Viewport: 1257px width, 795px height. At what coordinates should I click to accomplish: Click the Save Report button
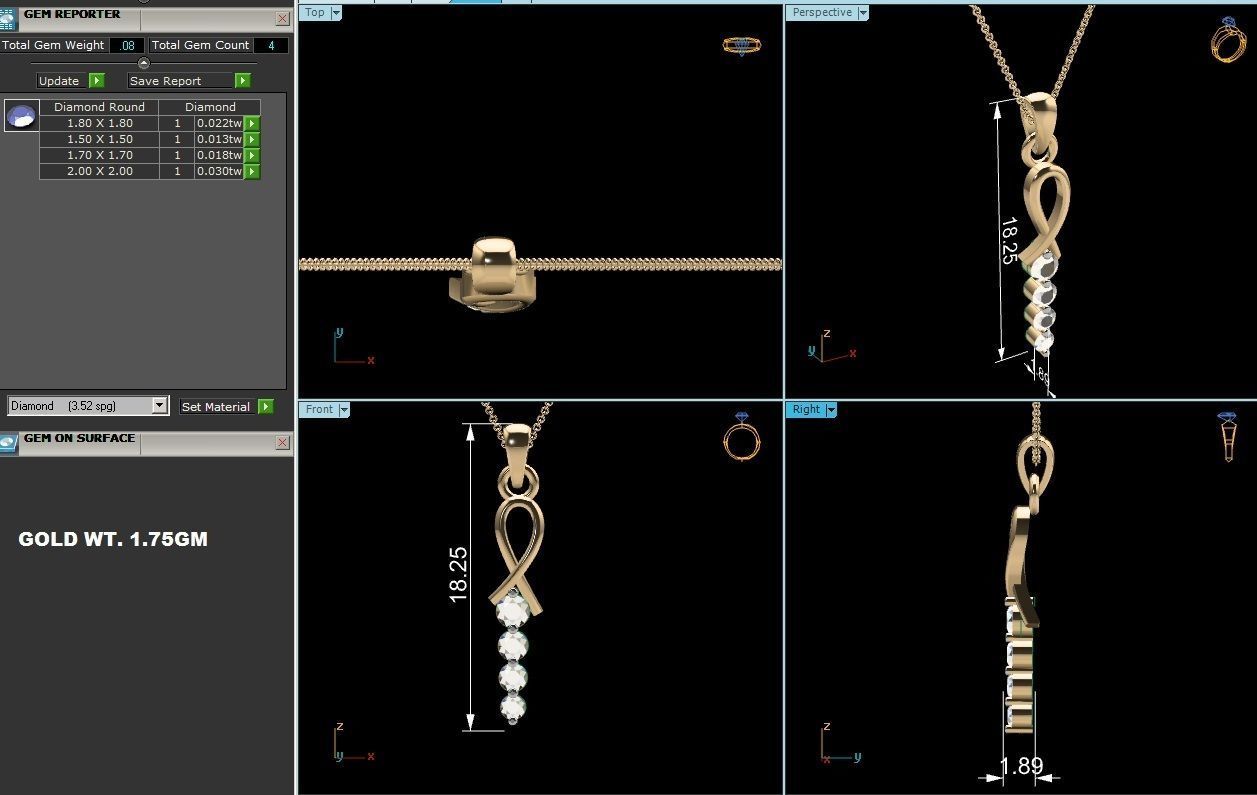(x=181, y=81)
